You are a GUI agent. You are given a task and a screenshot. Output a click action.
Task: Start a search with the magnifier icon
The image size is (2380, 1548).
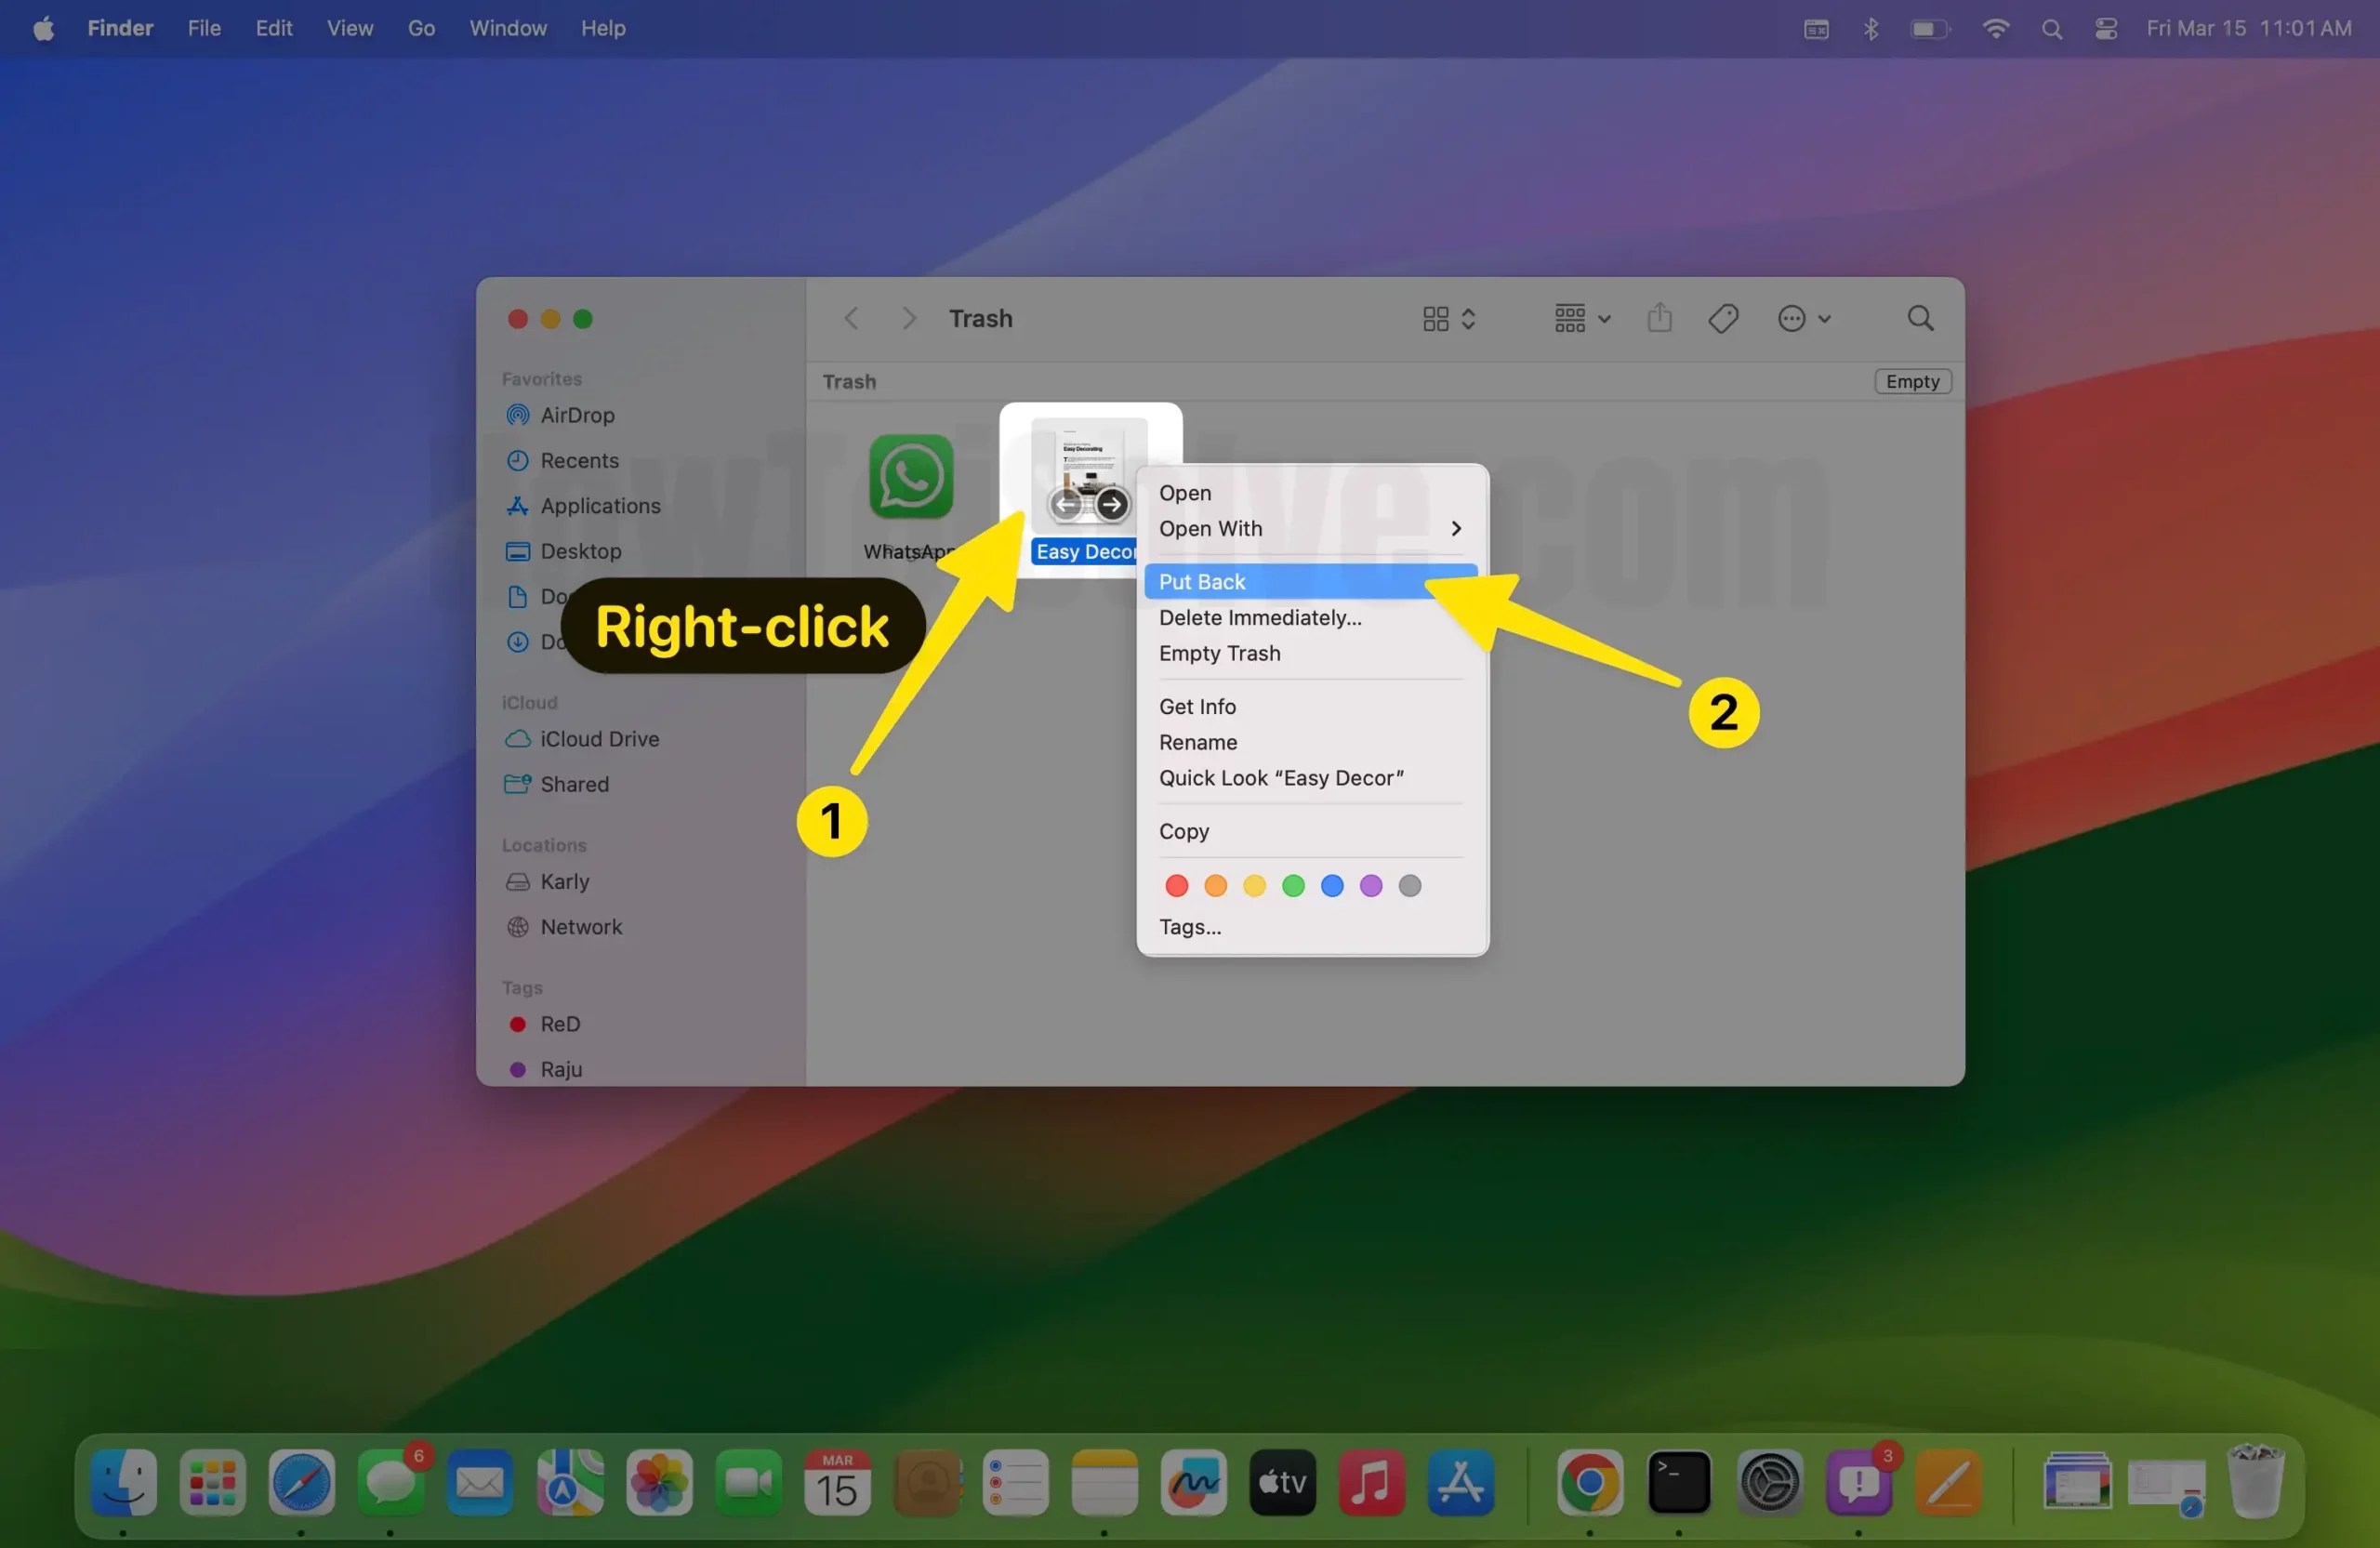pyautogui.click(x=1919, y=317)
